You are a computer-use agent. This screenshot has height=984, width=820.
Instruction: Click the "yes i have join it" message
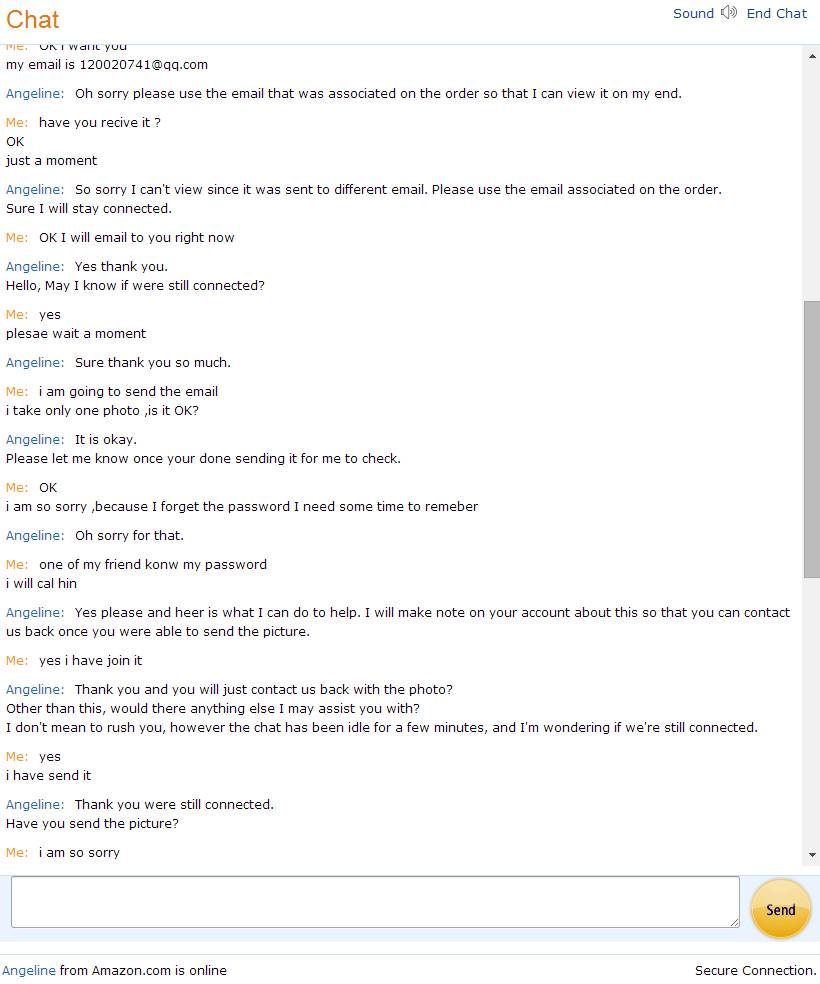[90, 660]
